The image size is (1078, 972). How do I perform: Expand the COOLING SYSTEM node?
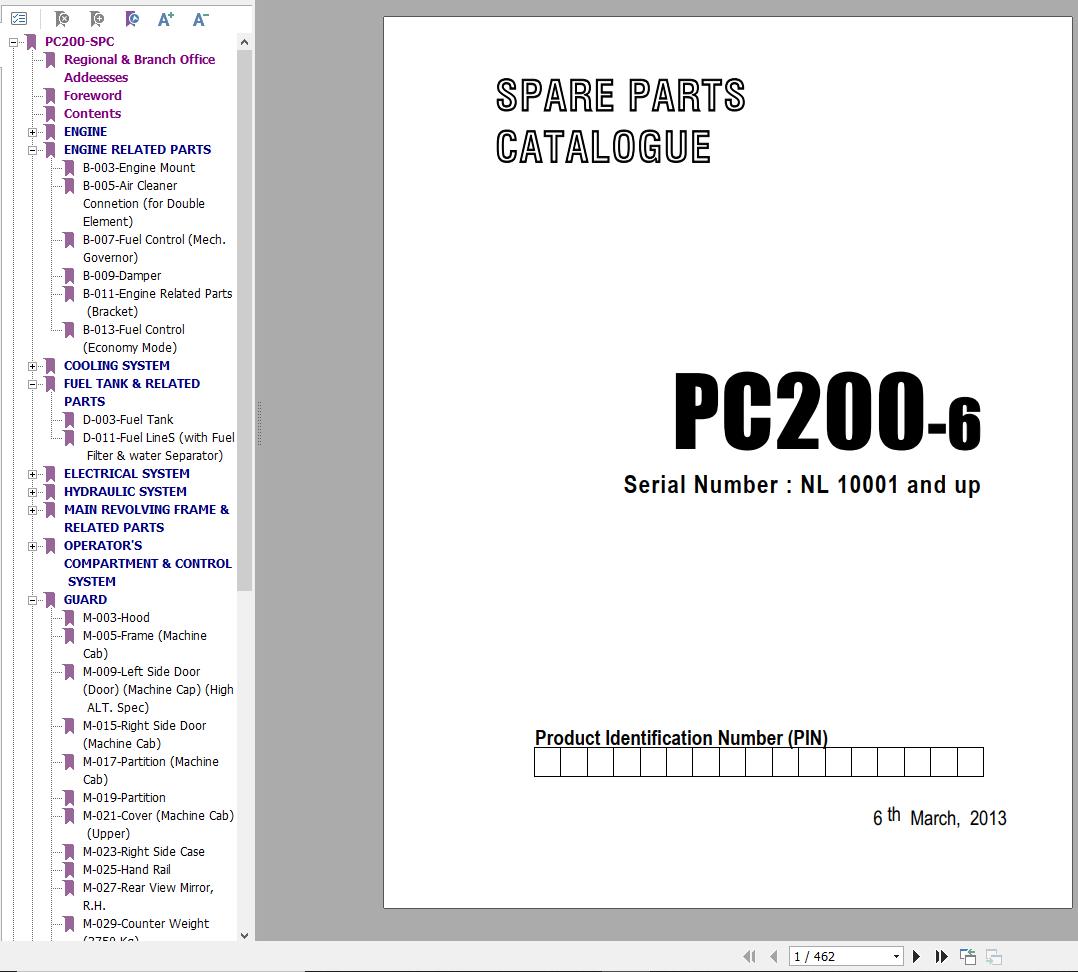[x=32, y=366]
